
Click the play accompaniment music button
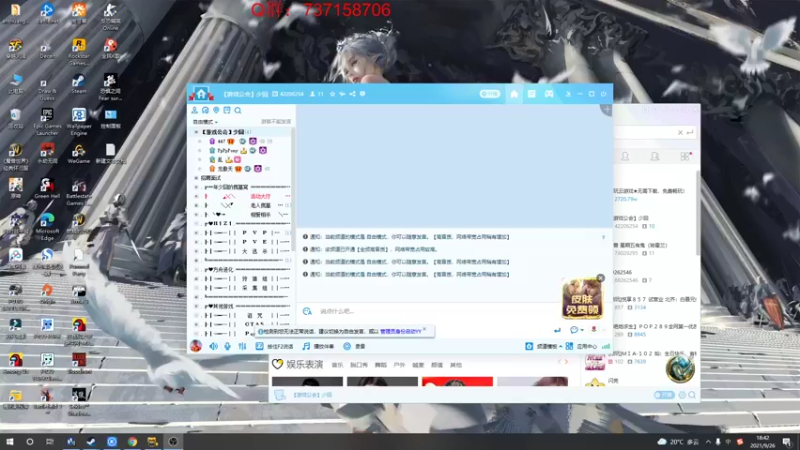(318, 346)
